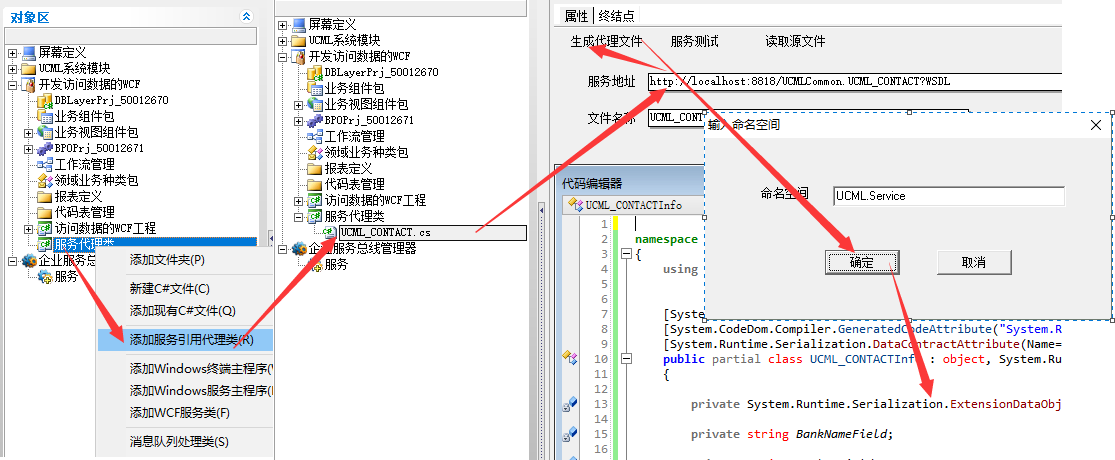The width and height of the screenshot is (1115, 460).
Task: Expand 屏幕定义 node in left object tree
Action: click(x=12, y=53)
